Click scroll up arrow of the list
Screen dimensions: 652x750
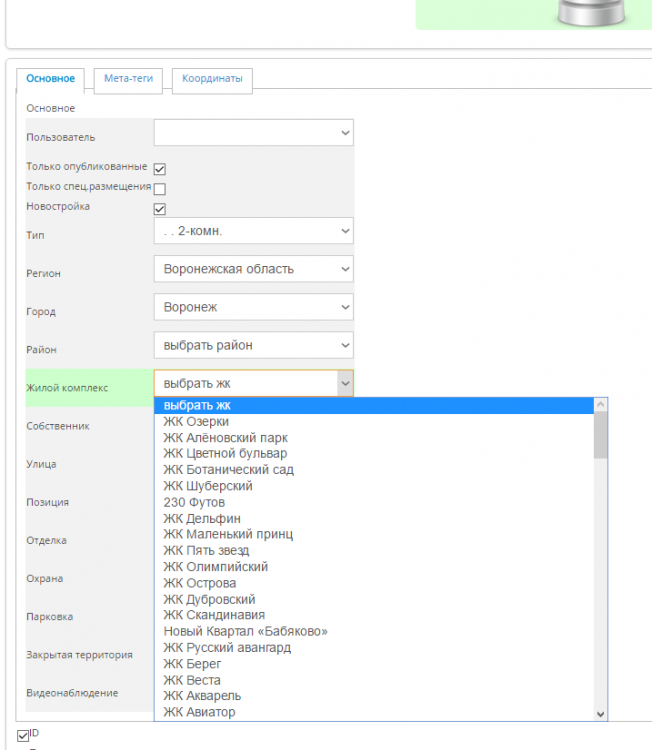[x=600, y=405]
